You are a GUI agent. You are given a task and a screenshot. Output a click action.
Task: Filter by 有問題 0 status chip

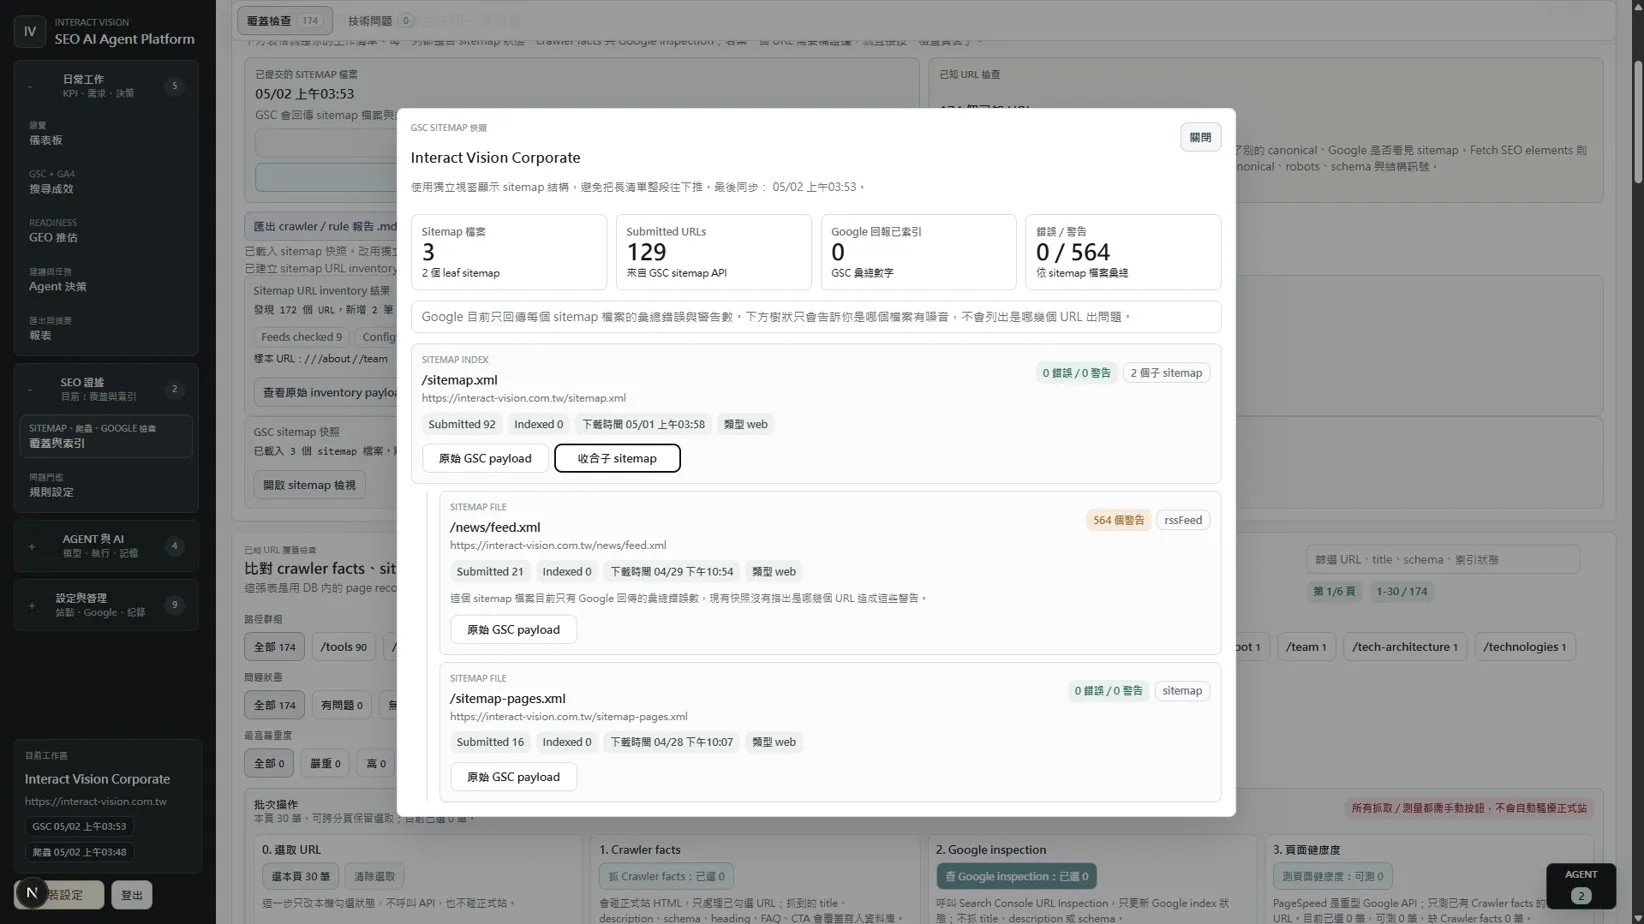(x=342, y=705)
